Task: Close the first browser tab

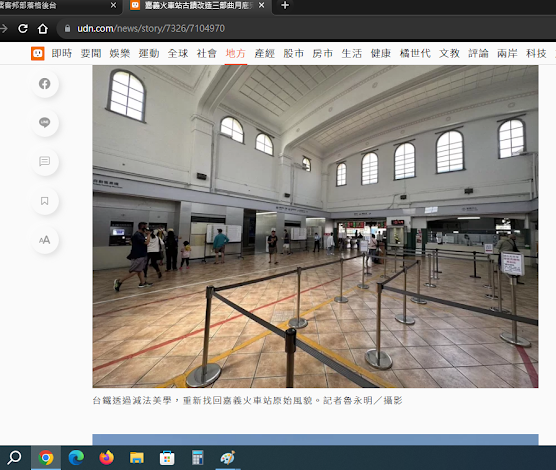Action: [x=113, y=5]
